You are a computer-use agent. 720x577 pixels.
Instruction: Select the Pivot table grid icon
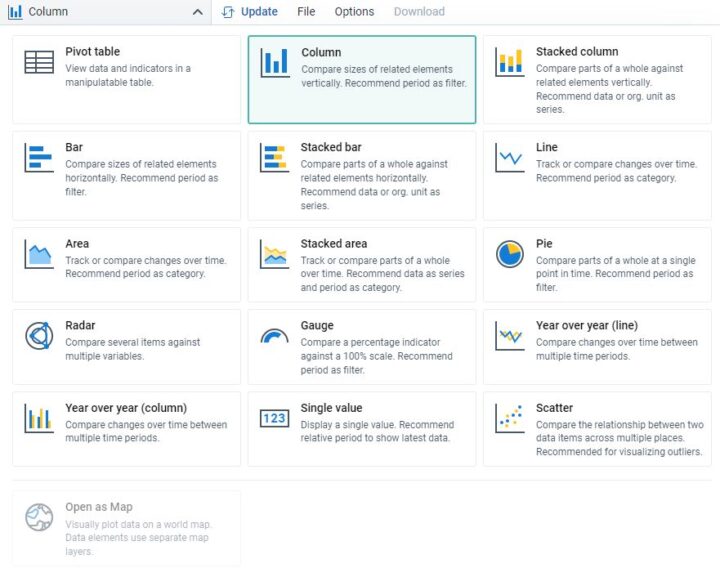[x=39, y=62]
